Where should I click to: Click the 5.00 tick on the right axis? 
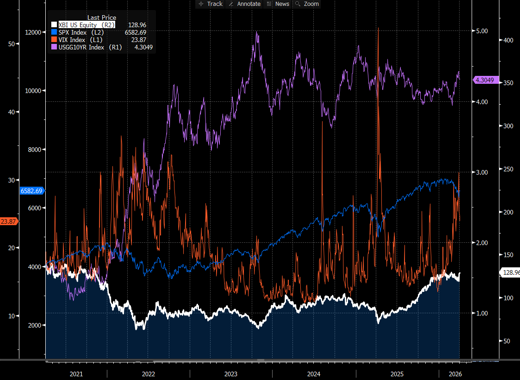(482, 31)
